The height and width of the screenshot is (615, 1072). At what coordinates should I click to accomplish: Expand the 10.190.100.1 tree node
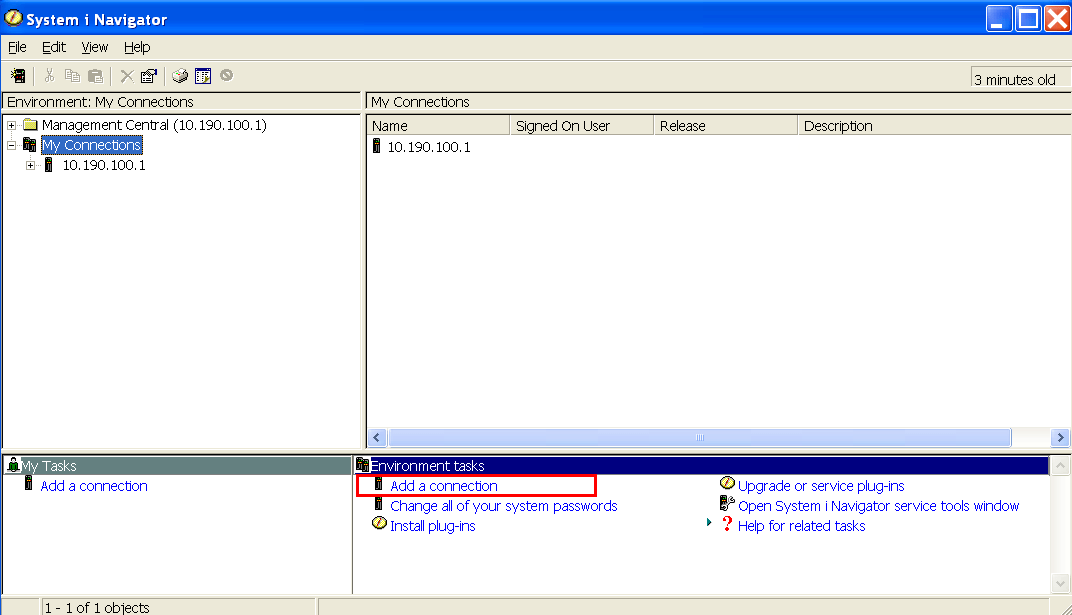click(x=30, y=165)
